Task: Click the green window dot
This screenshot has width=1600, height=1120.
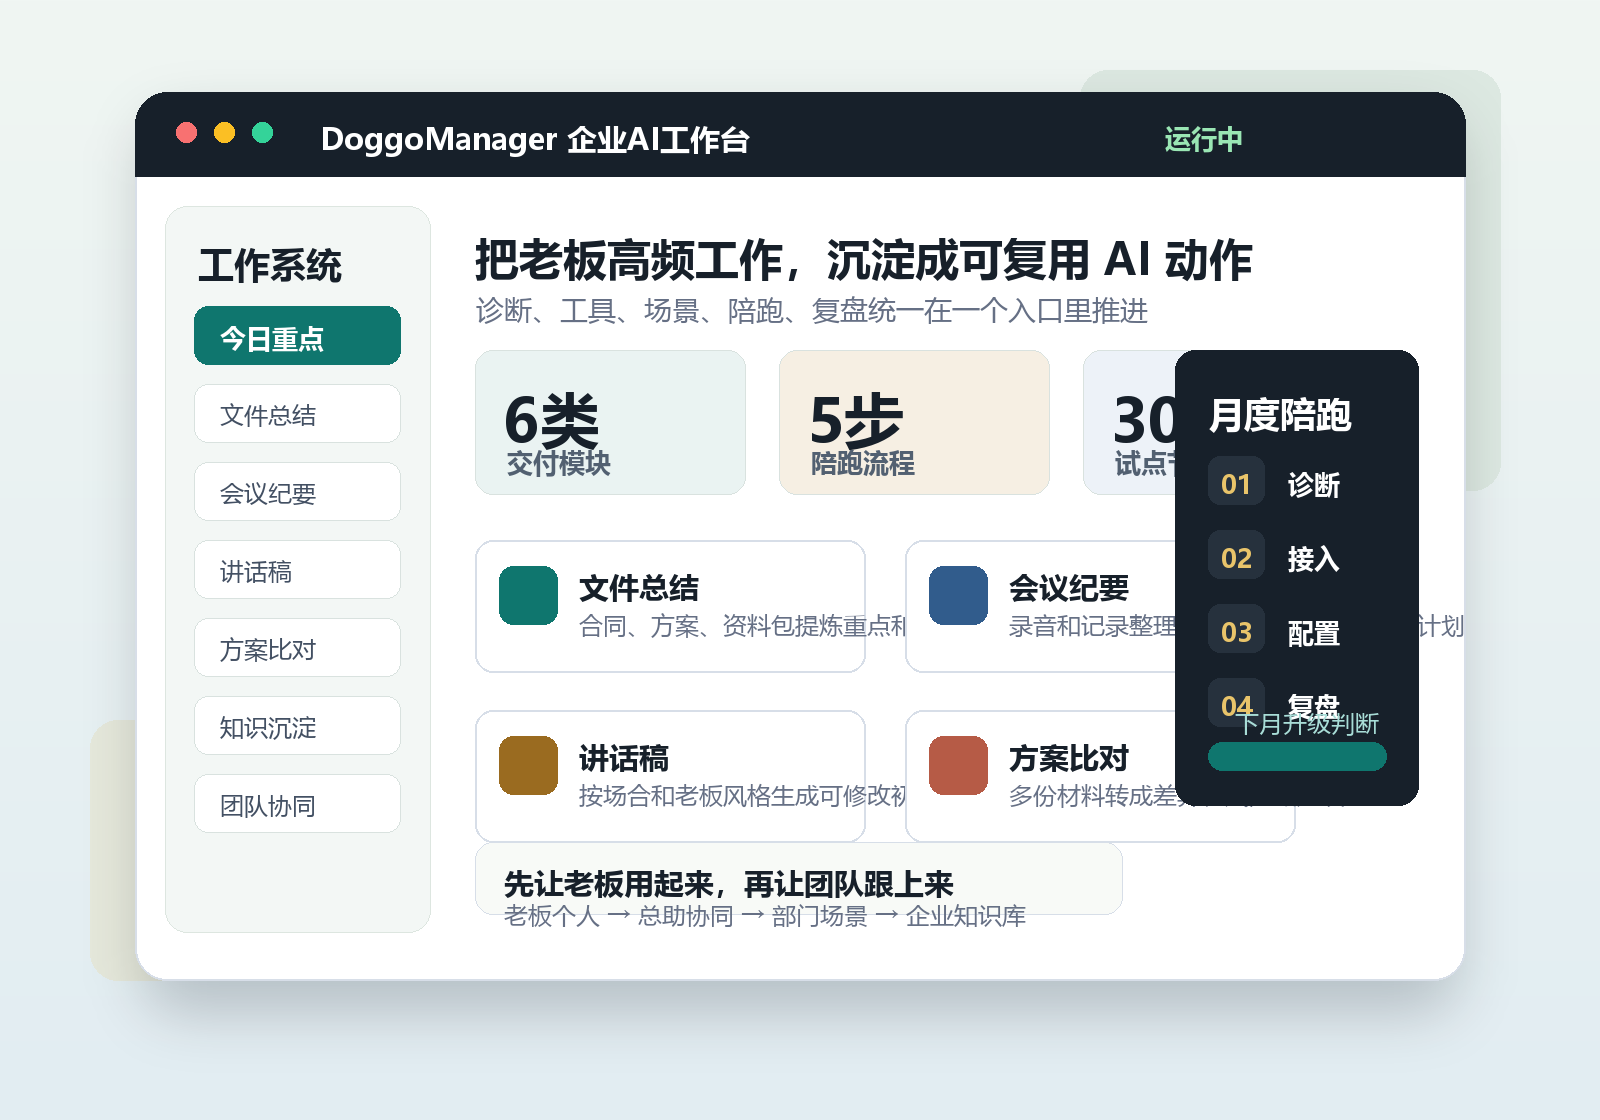Action: coord(262,133)
